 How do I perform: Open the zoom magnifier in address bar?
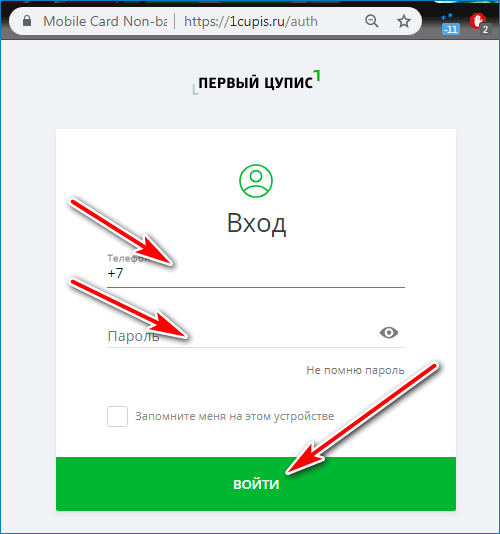(372, 21)
